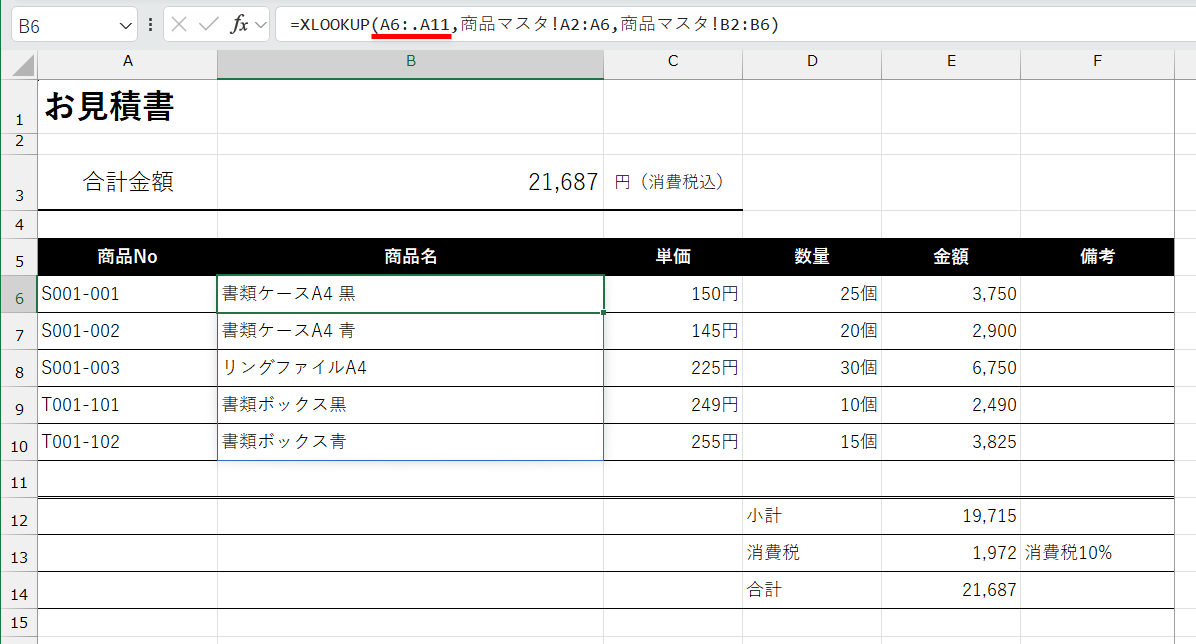Screen dimensions: 1196x644
Task: Click the 小計 label cell
Action: tap(811, 515)
